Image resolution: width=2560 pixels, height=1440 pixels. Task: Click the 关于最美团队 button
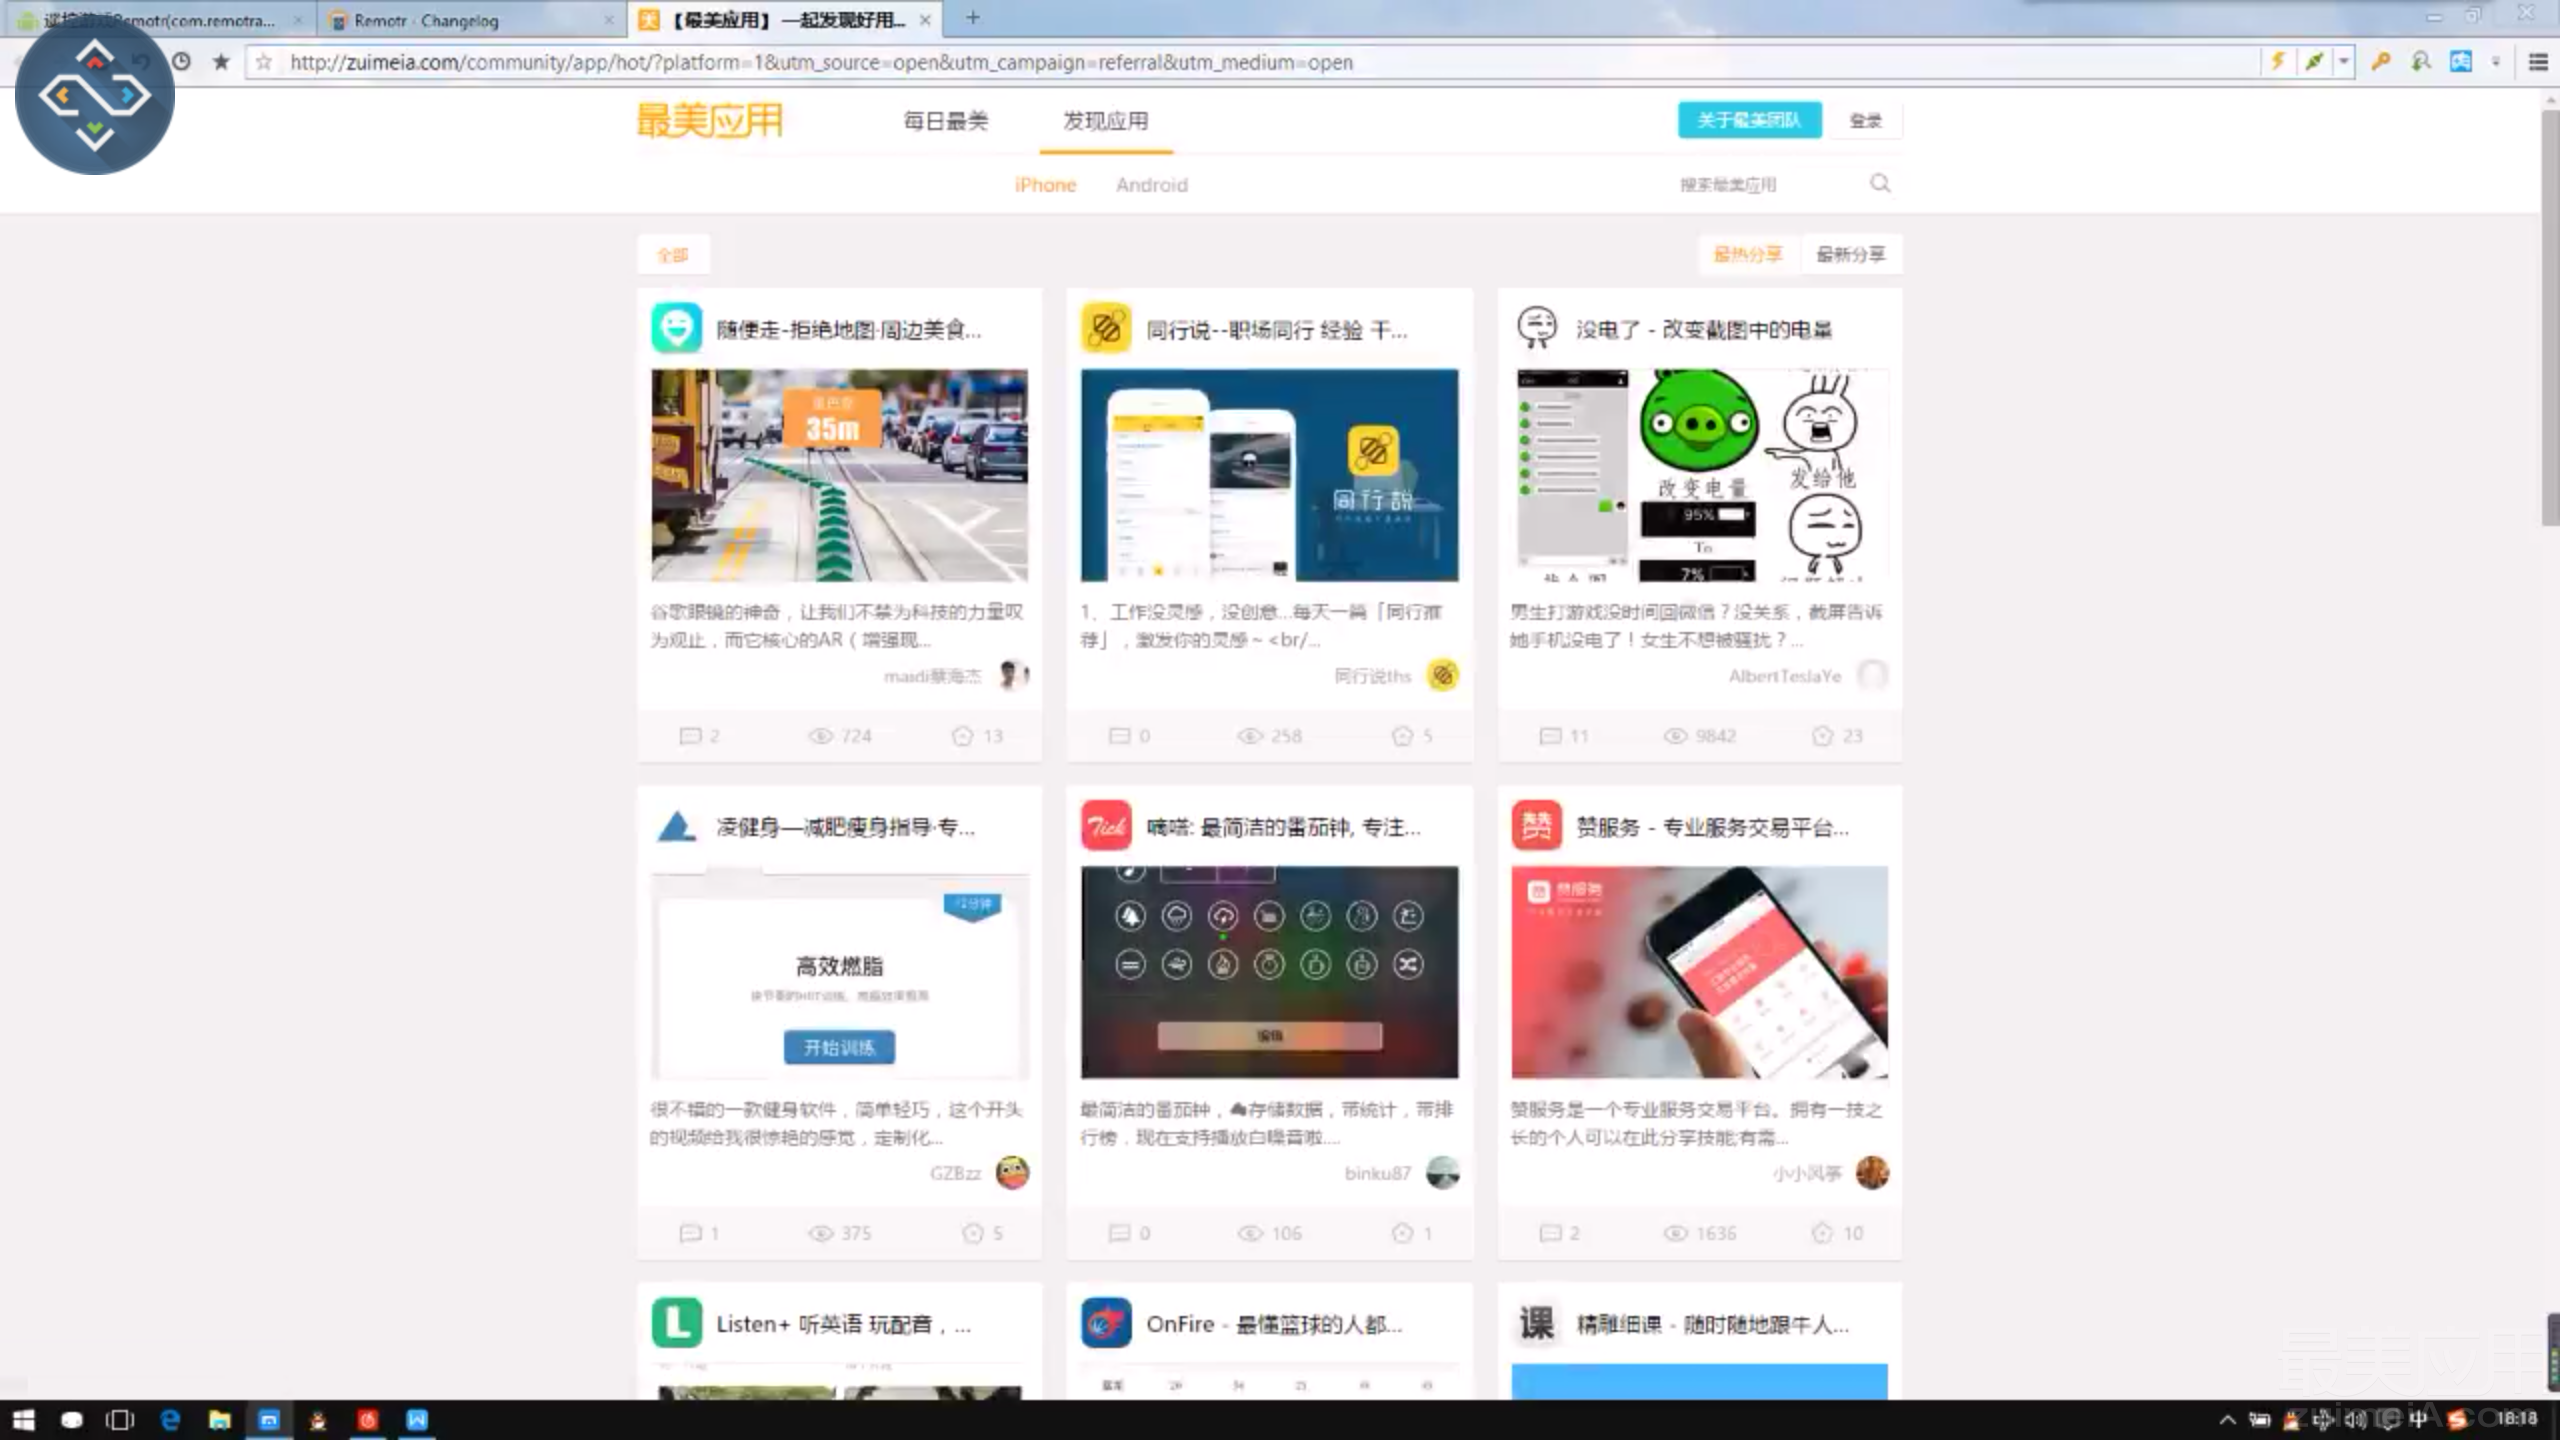(x=1749, y=120)
